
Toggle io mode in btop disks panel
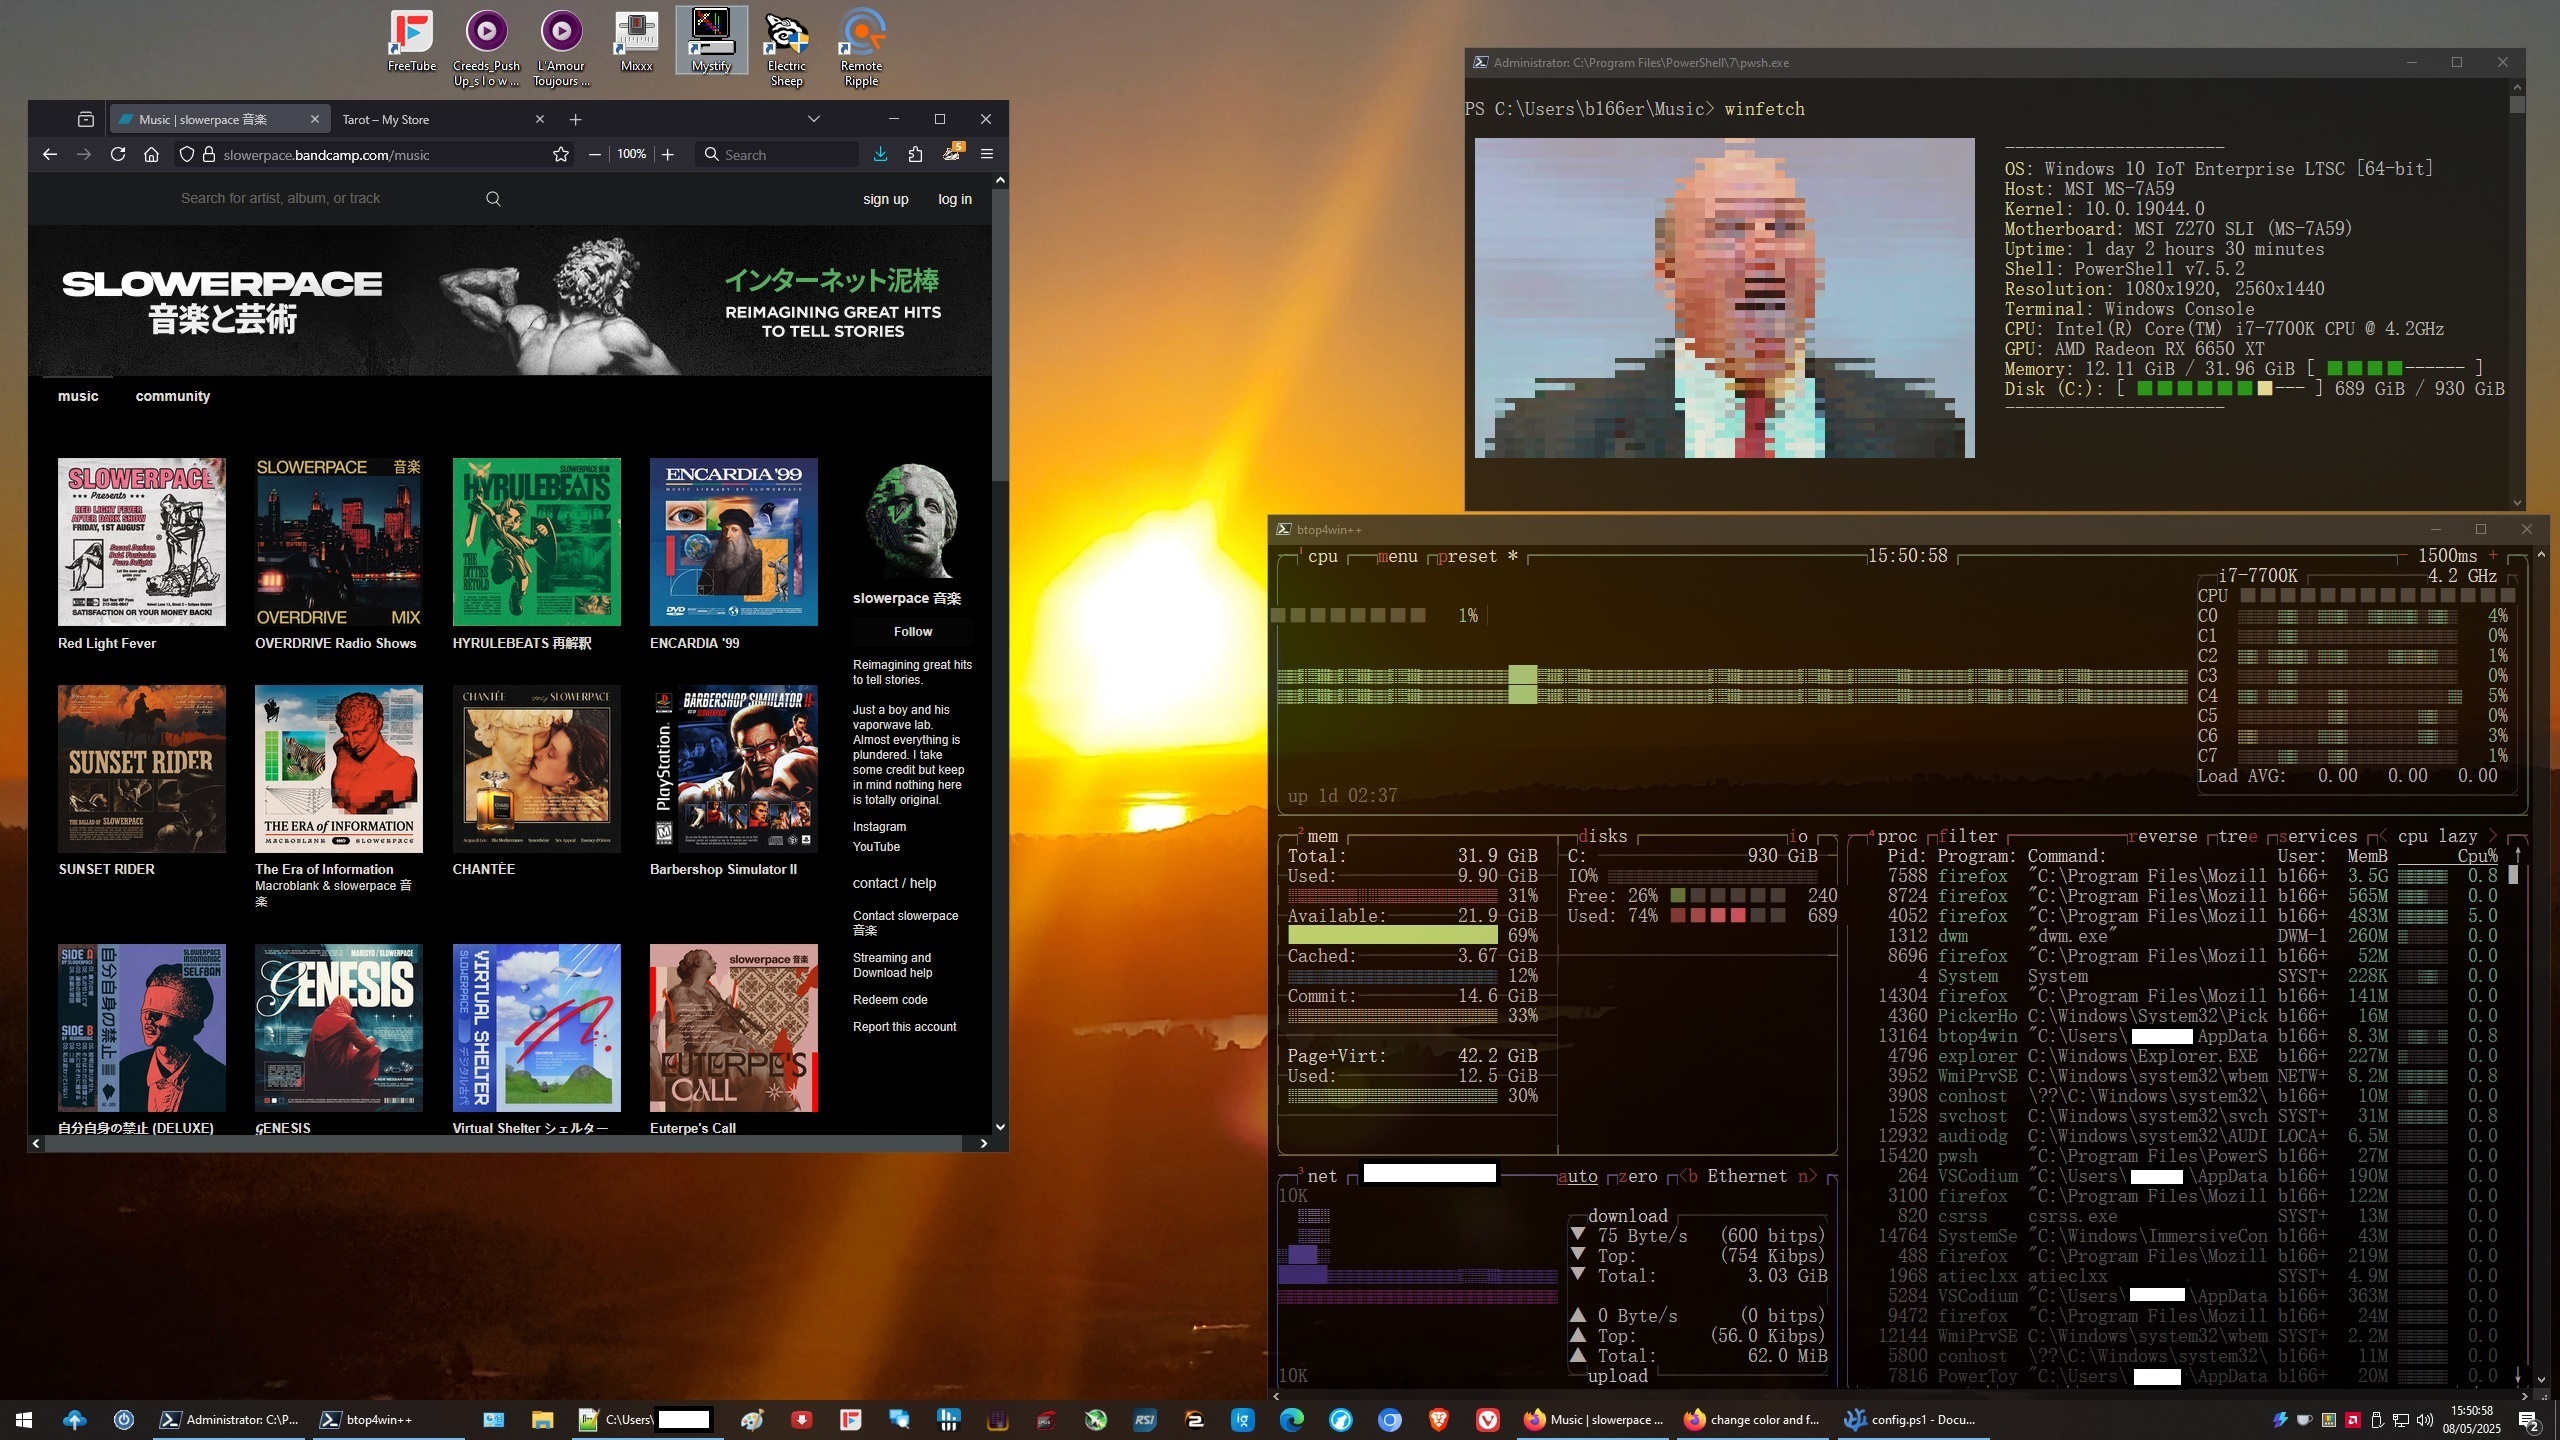point(1797,836)
